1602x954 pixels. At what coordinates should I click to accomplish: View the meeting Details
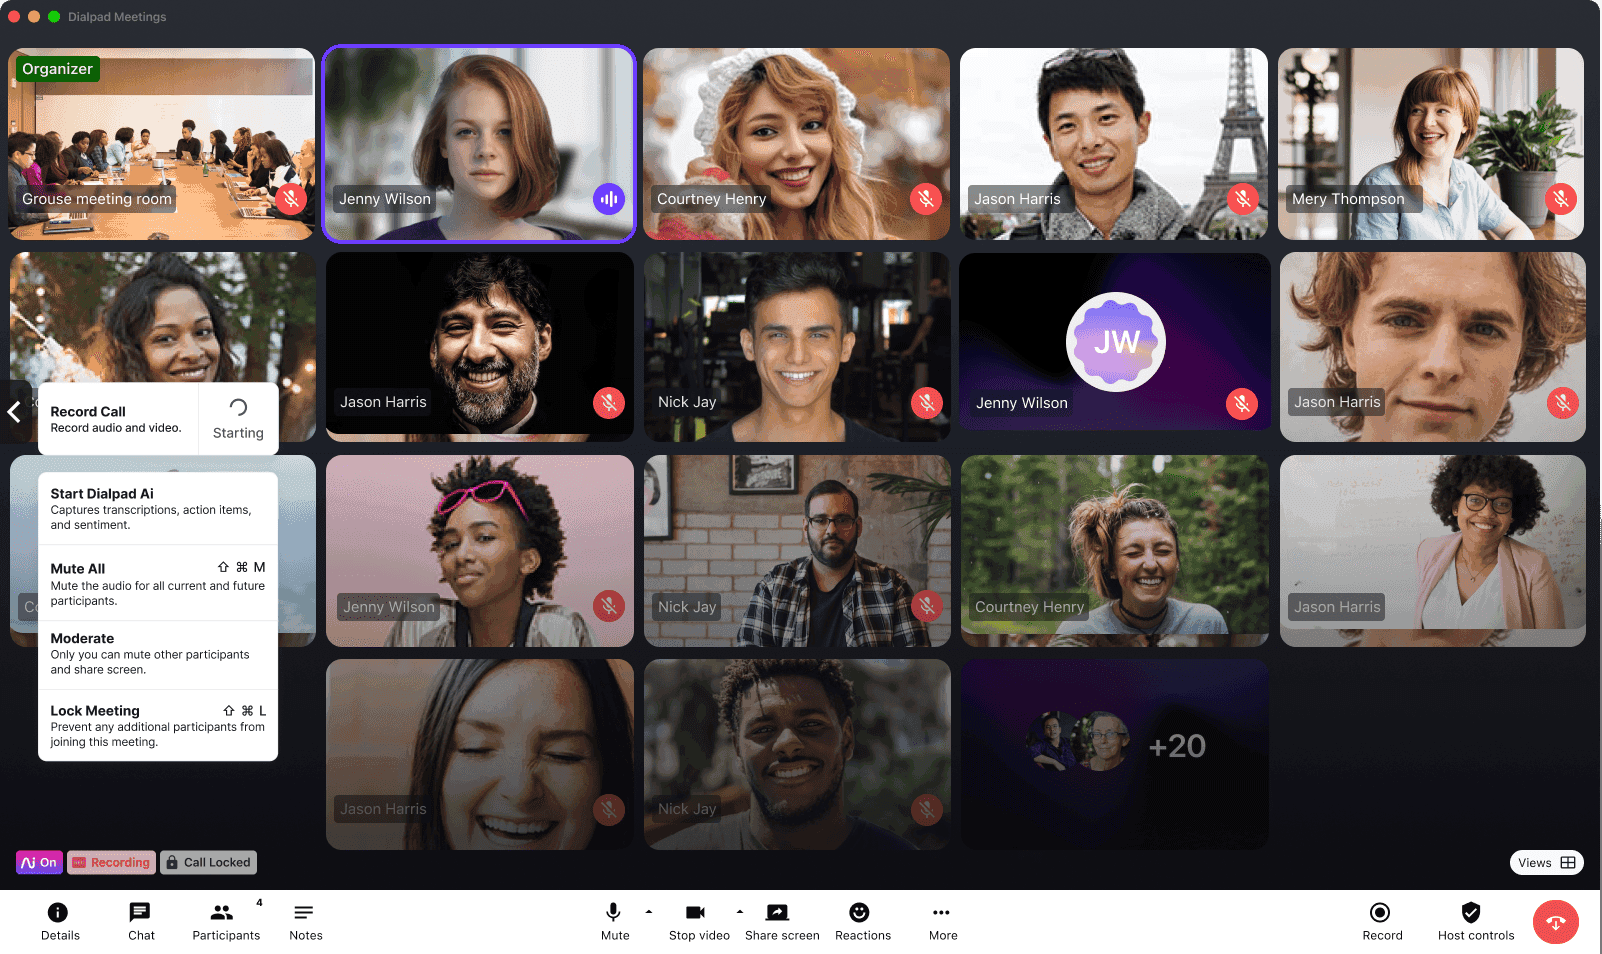(x=59, y=920)
